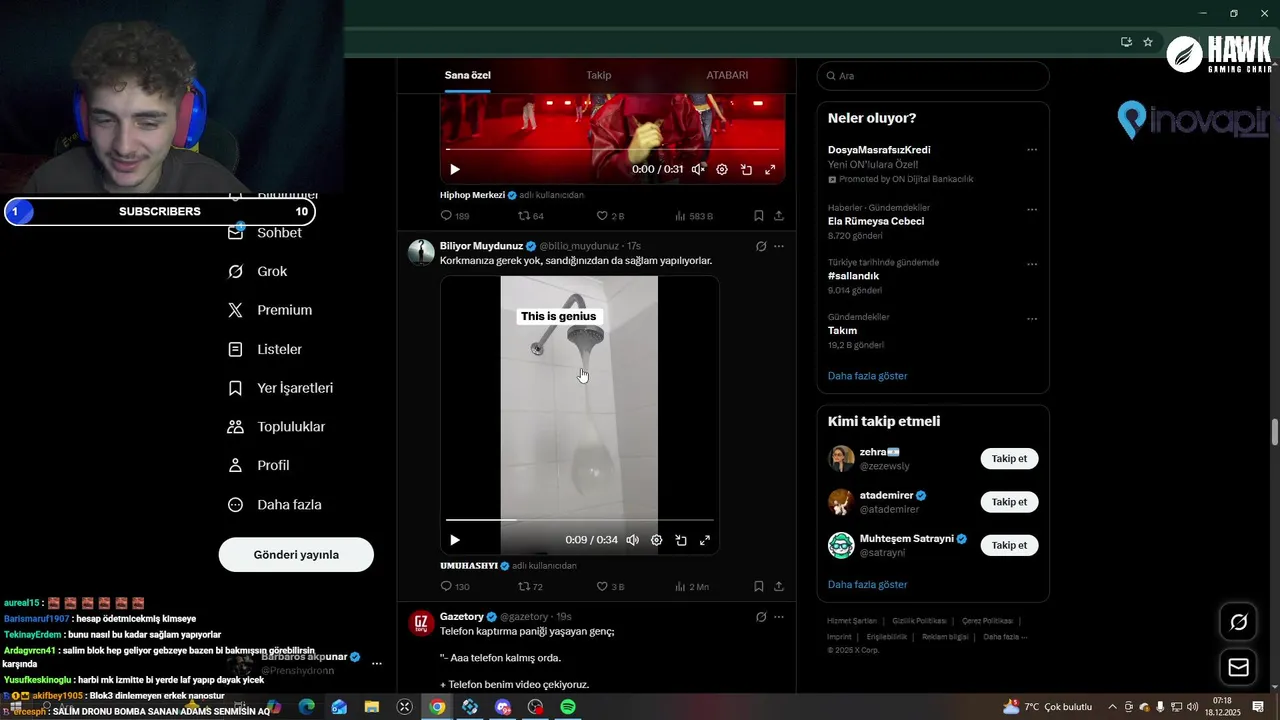The width and height of the screenshot is (1280, 720).
Task: Open the UMUHASHYI source link
Action: (469, 566)
